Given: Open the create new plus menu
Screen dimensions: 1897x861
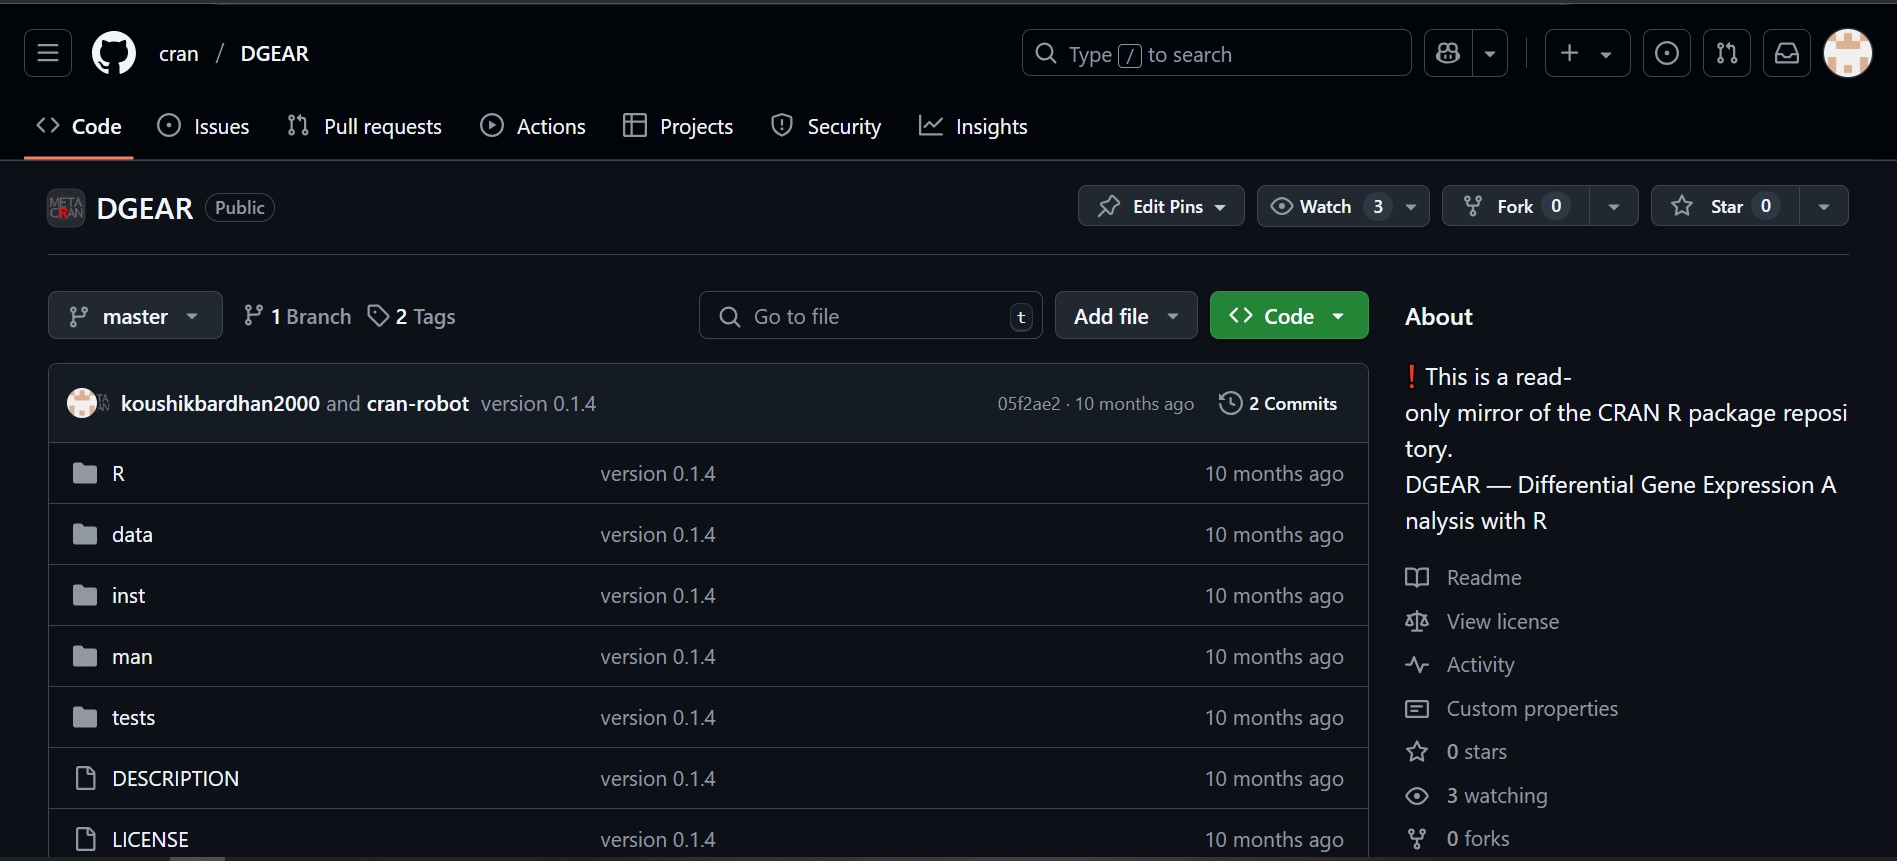Looking at the screenshot, I should click(1587, 53).
